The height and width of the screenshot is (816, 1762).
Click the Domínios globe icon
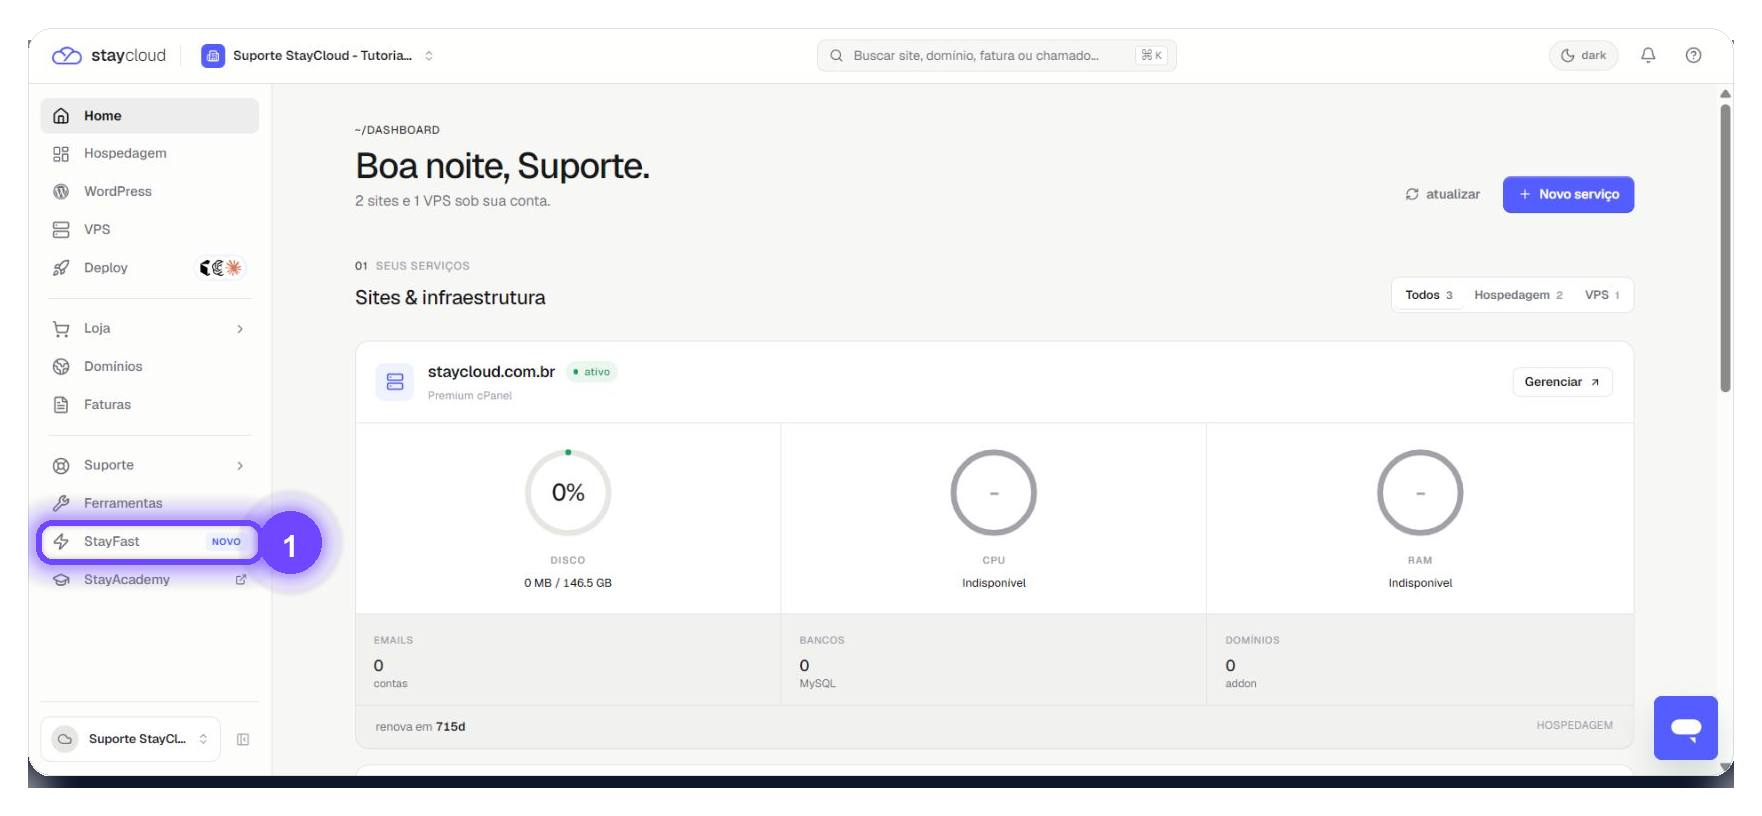[61, 367]
